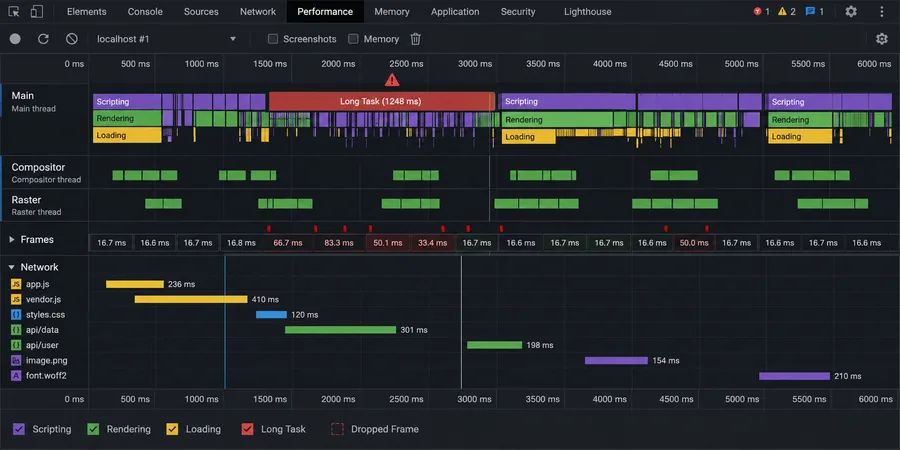Toggle the Long Task legend checkbox
900x450 pixels.
point(247,429)
